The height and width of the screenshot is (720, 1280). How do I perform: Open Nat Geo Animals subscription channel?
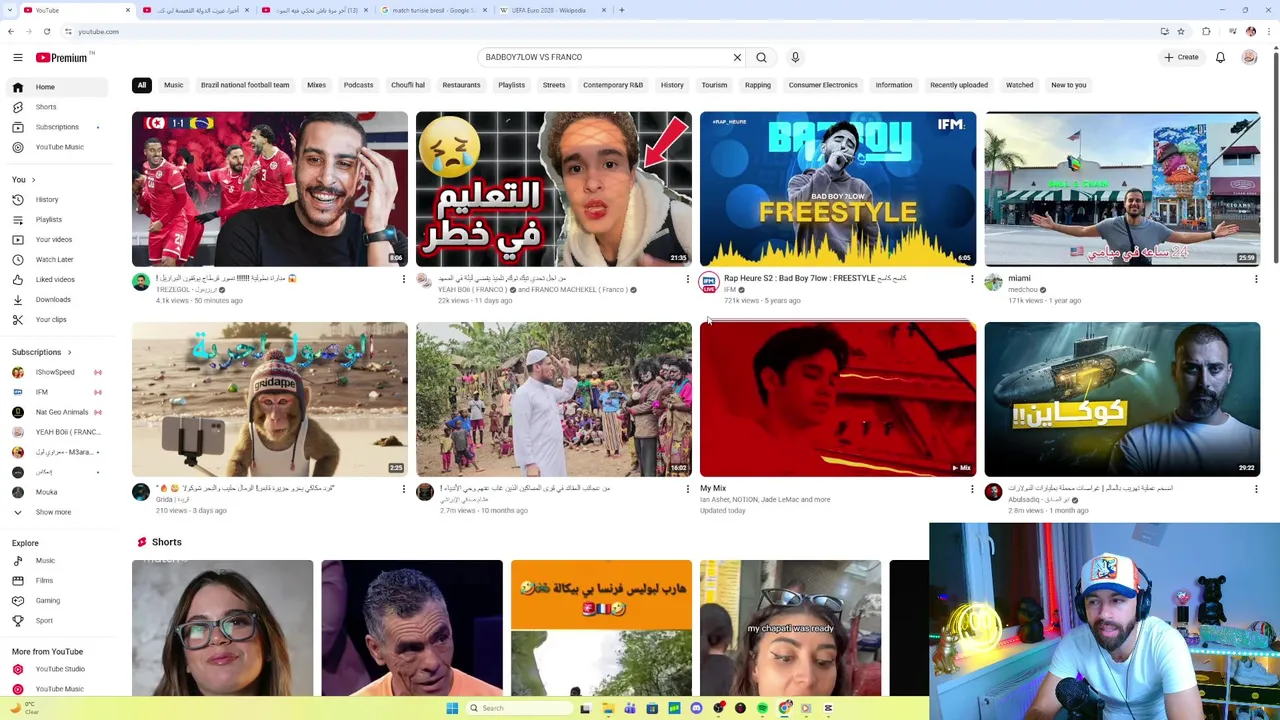pos(55,412)
